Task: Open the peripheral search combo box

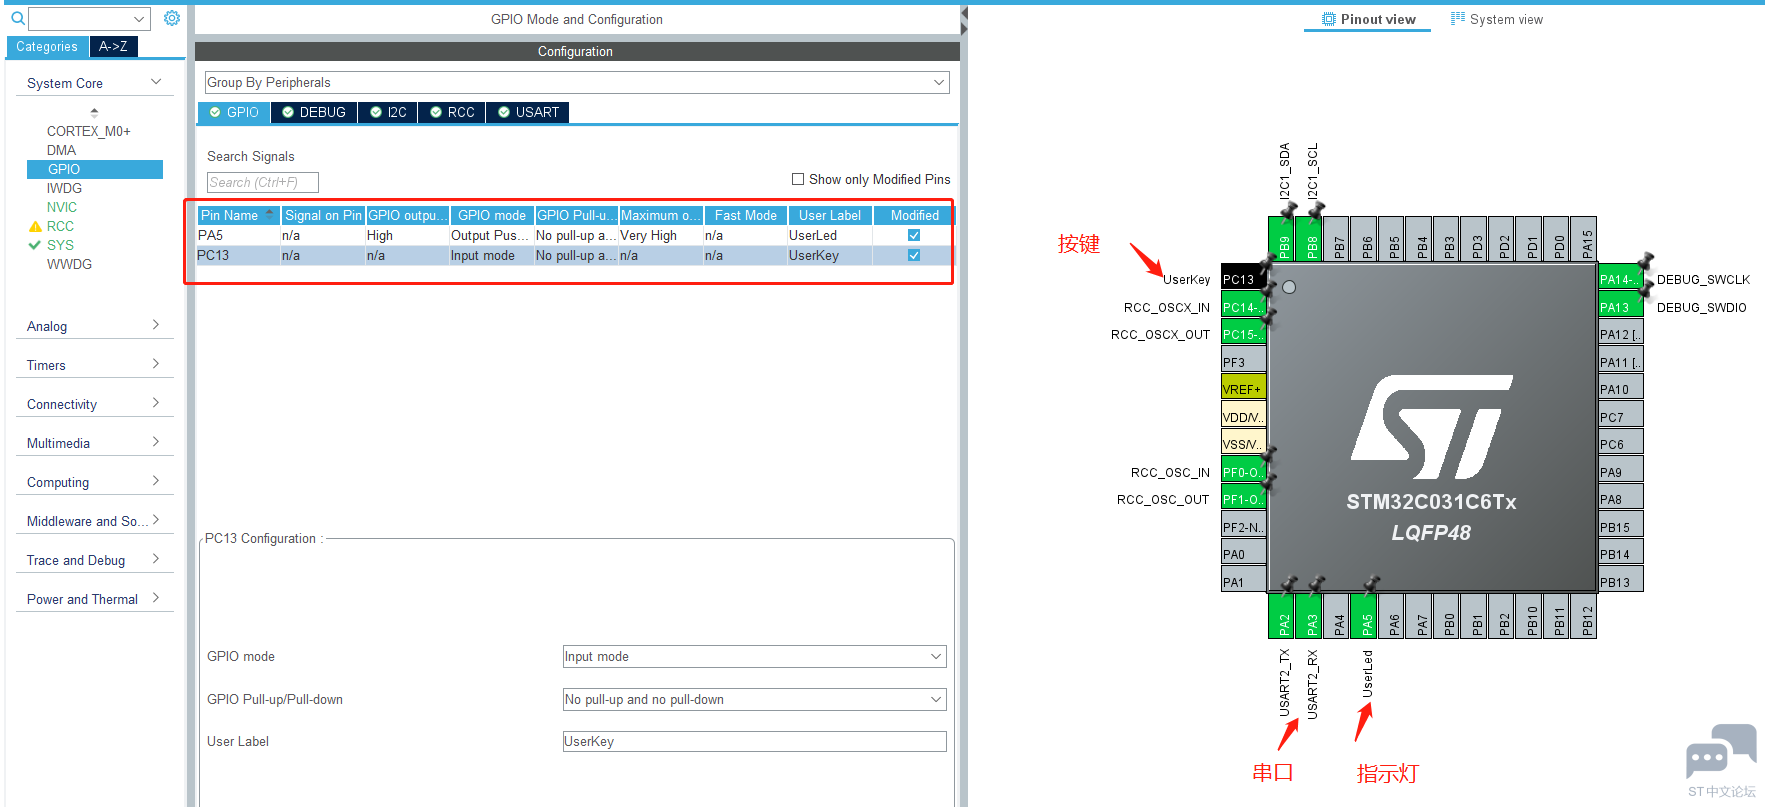Action: [x=89, y=18]
